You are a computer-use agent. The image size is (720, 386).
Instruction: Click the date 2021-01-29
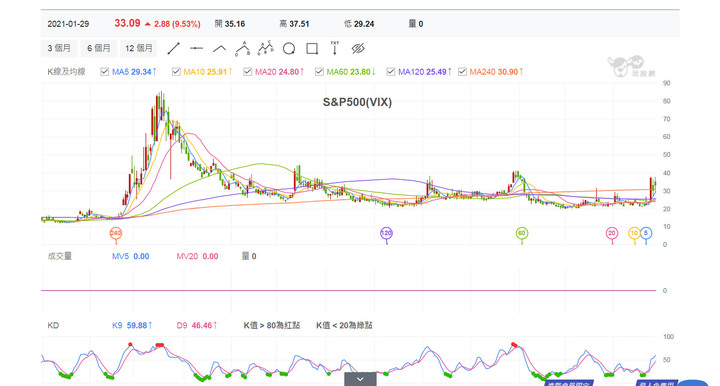click(68, 24)
